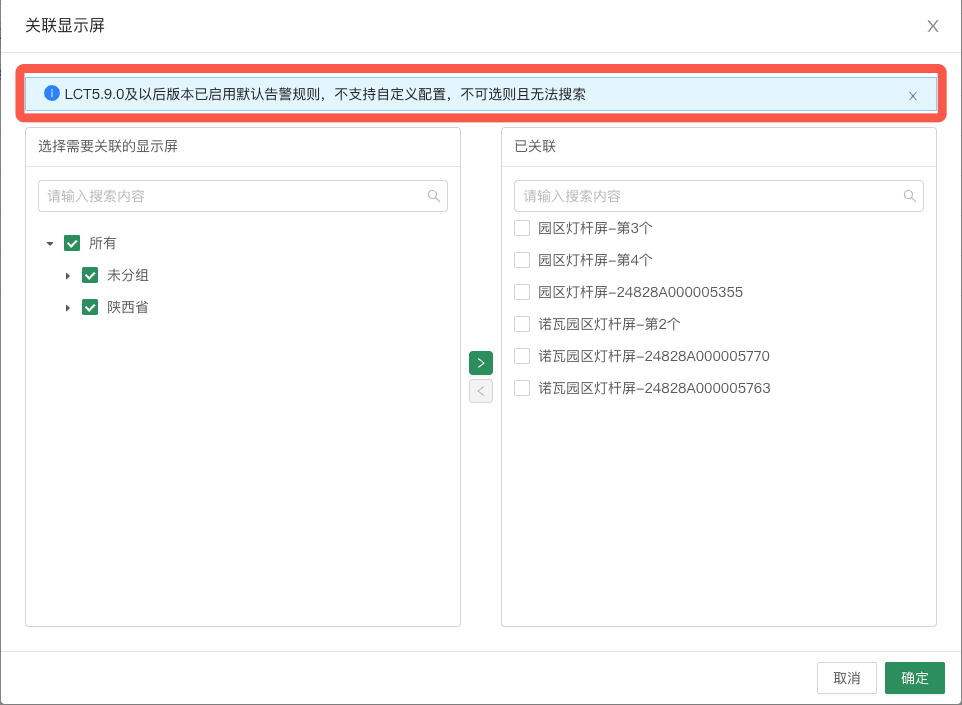Dismiss the LCT5.9.0 info banner
The image size is (962, 705).
point(913,96)
